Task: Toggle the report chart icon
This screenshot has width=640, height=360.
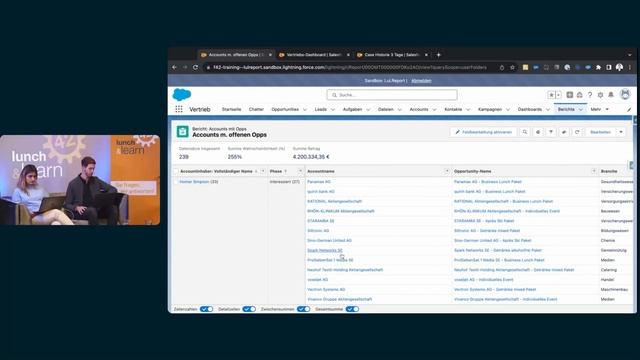Action: (538, 132)
